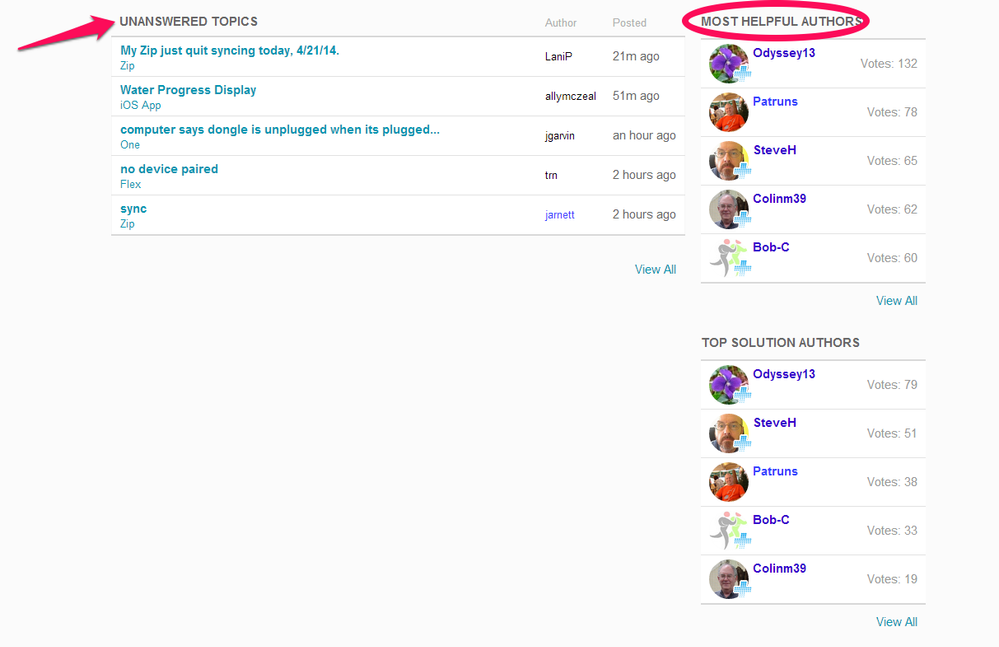
Task: Select the 'Votes: 38' text
Action: tap(892, 482)
